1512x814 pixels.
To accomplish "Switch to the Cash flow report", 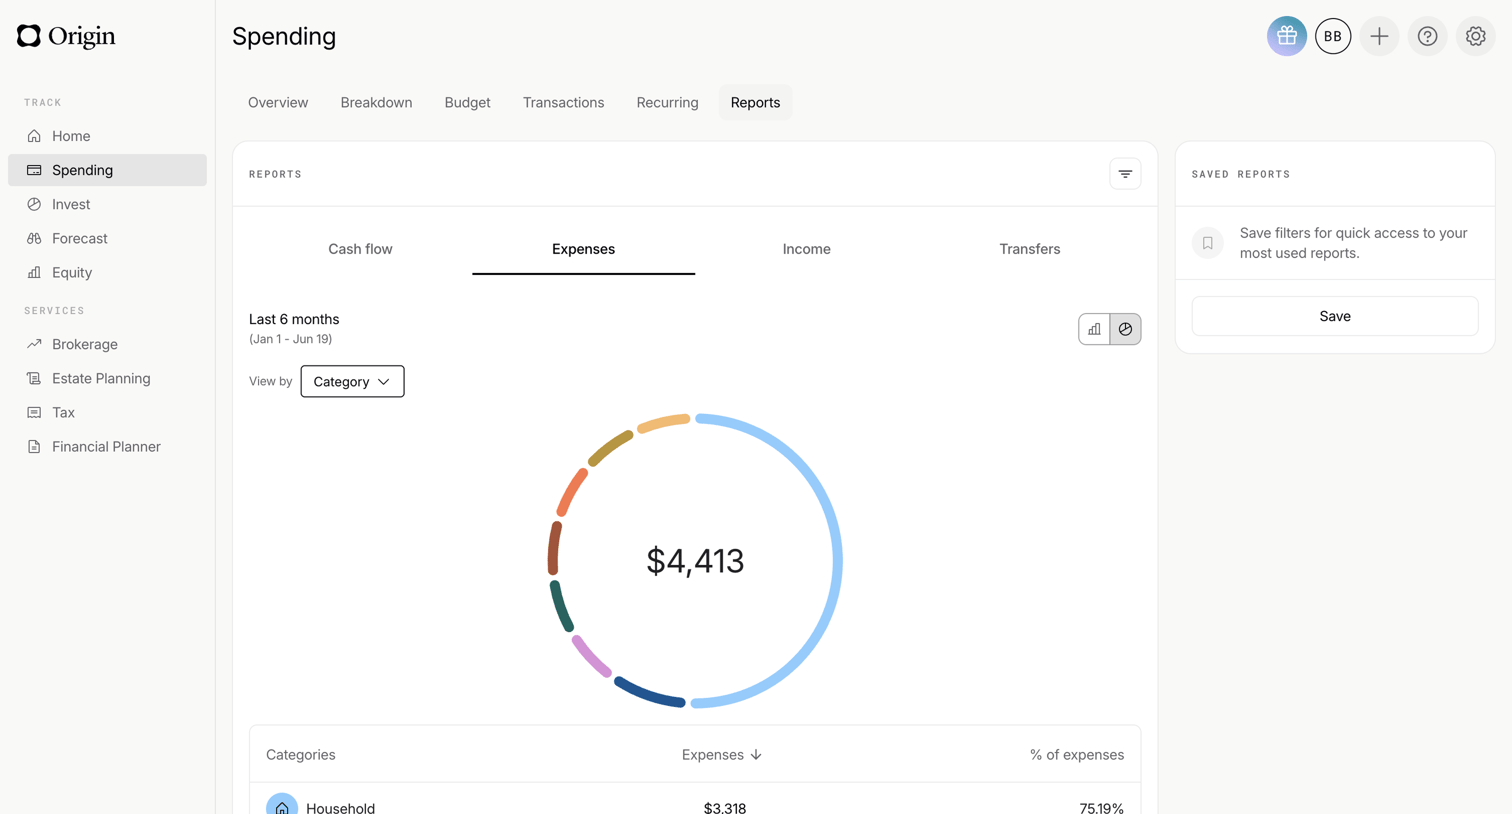I will tap(360, 249).
